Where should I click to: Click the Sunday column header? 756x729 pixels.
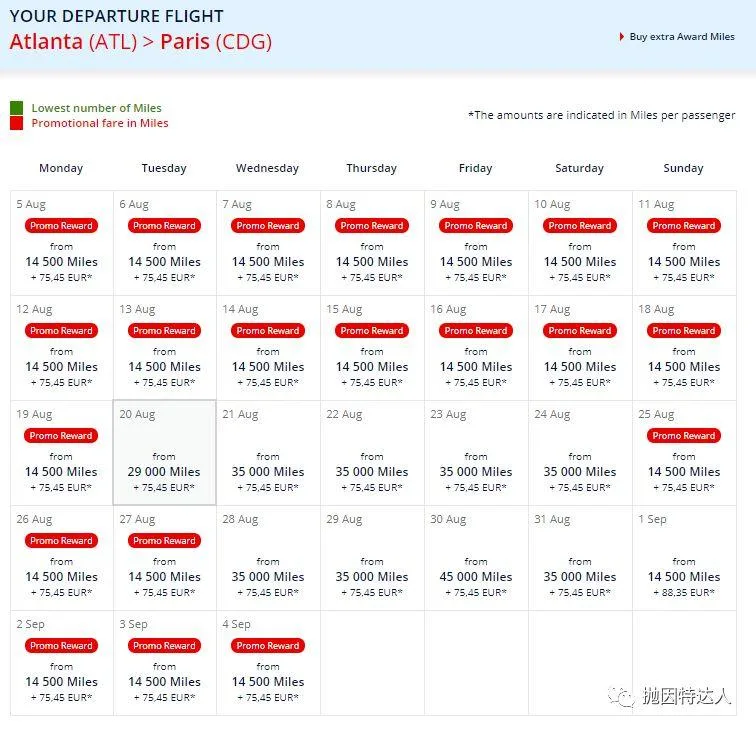[x=684, y=168]
